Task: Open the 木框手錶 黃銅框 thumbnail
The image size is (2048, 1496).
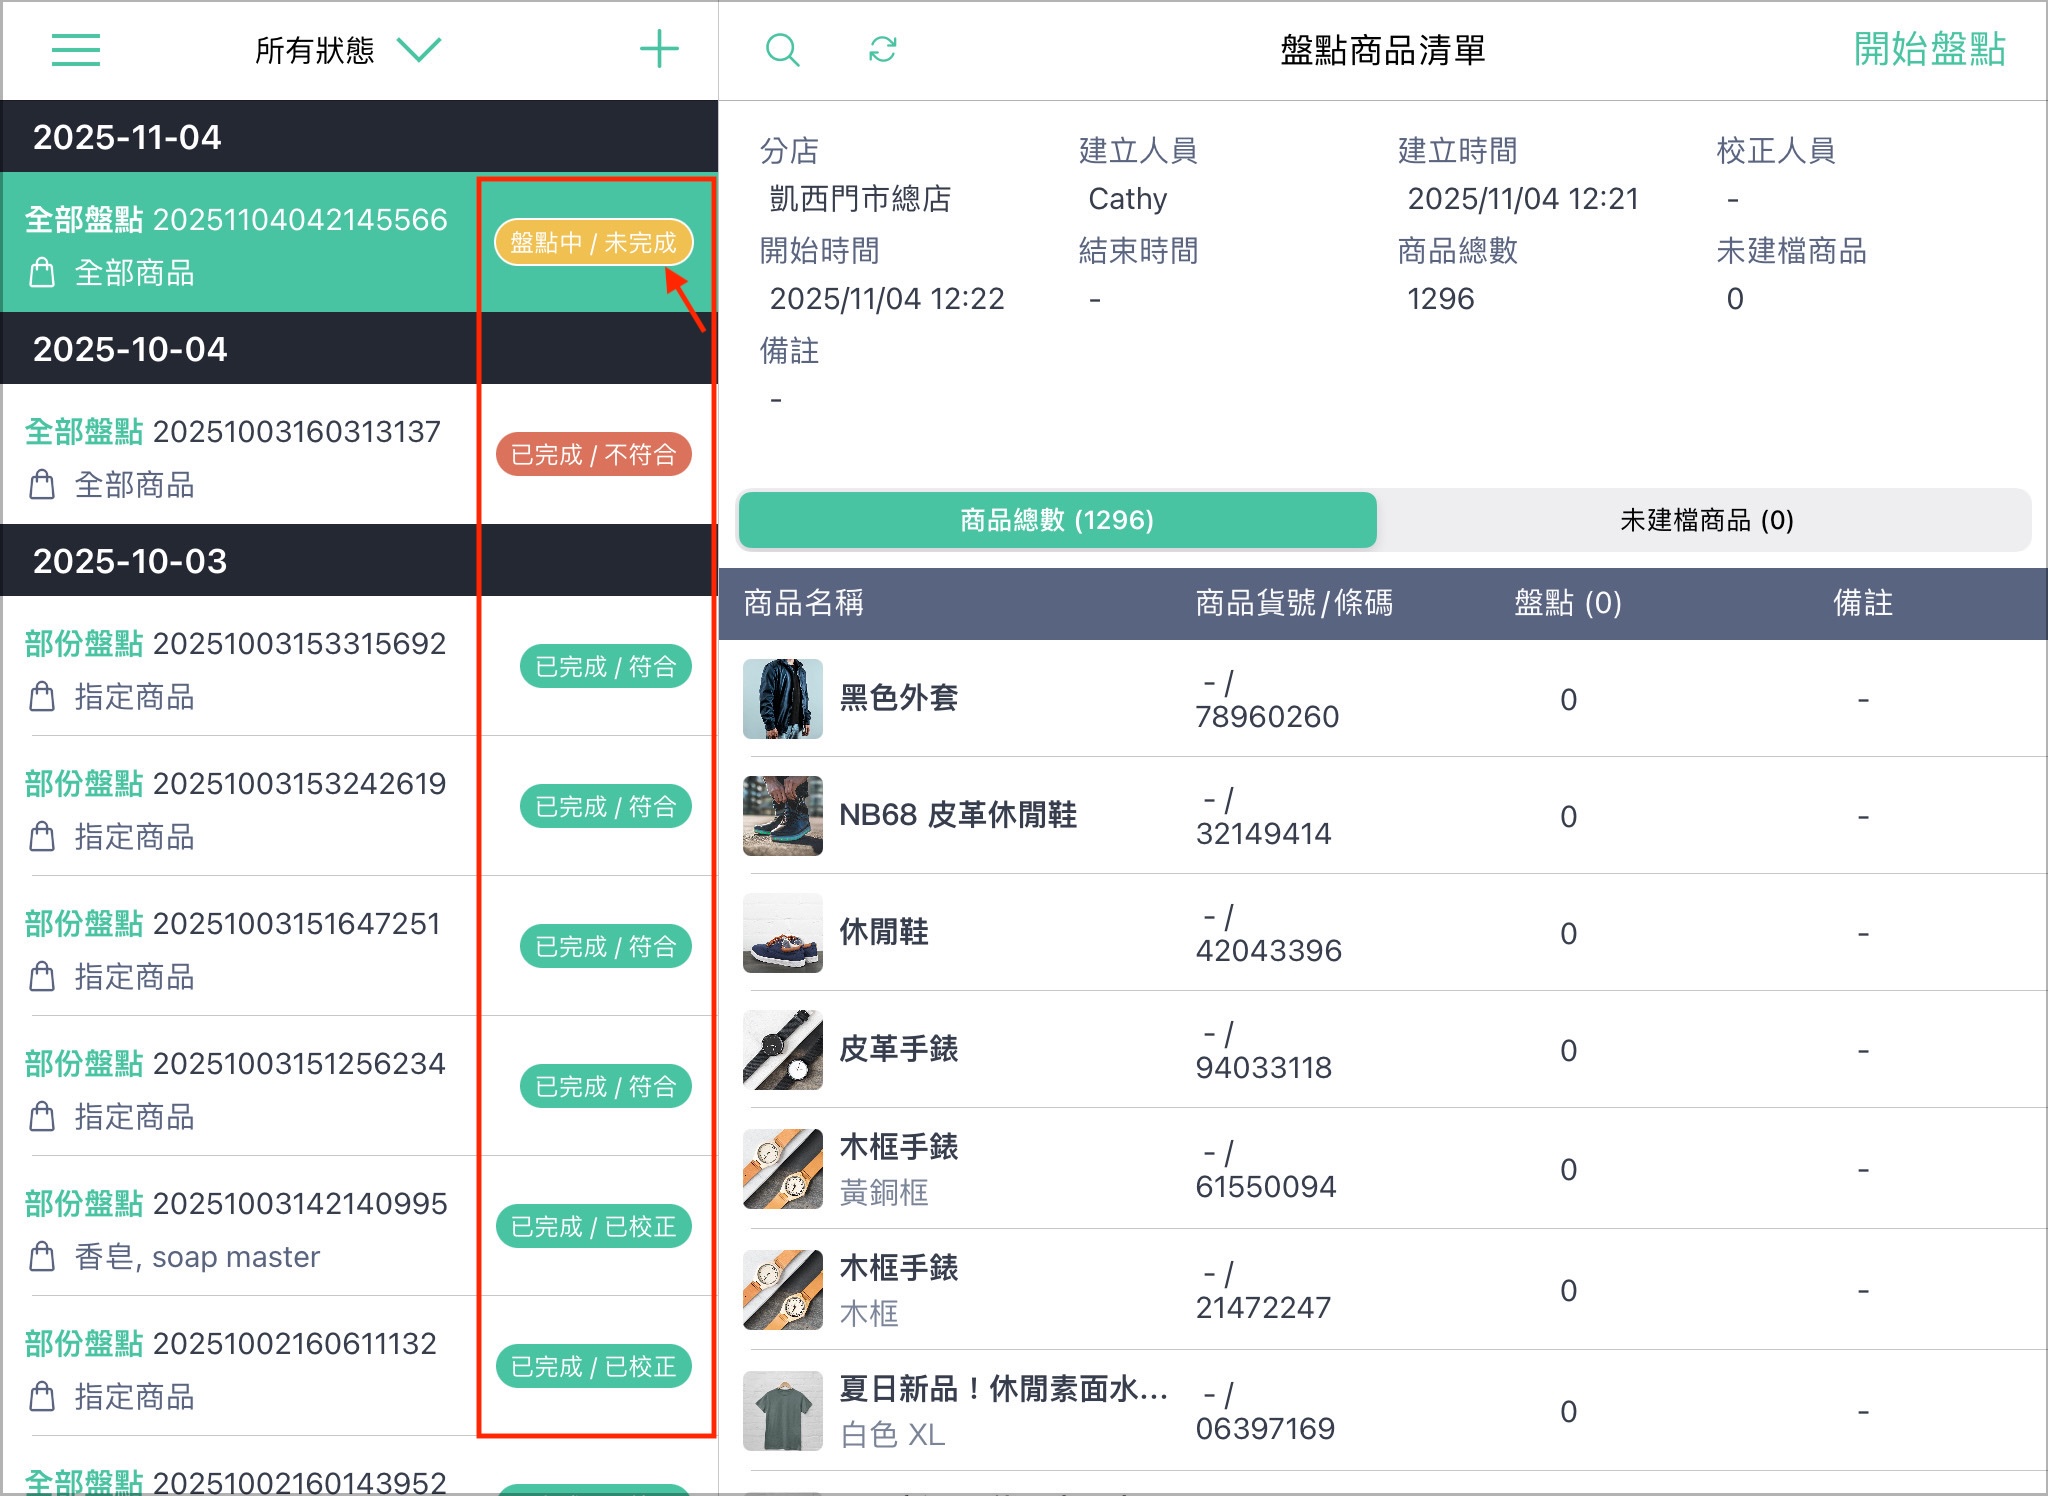Action: (x=783, y=1169)
